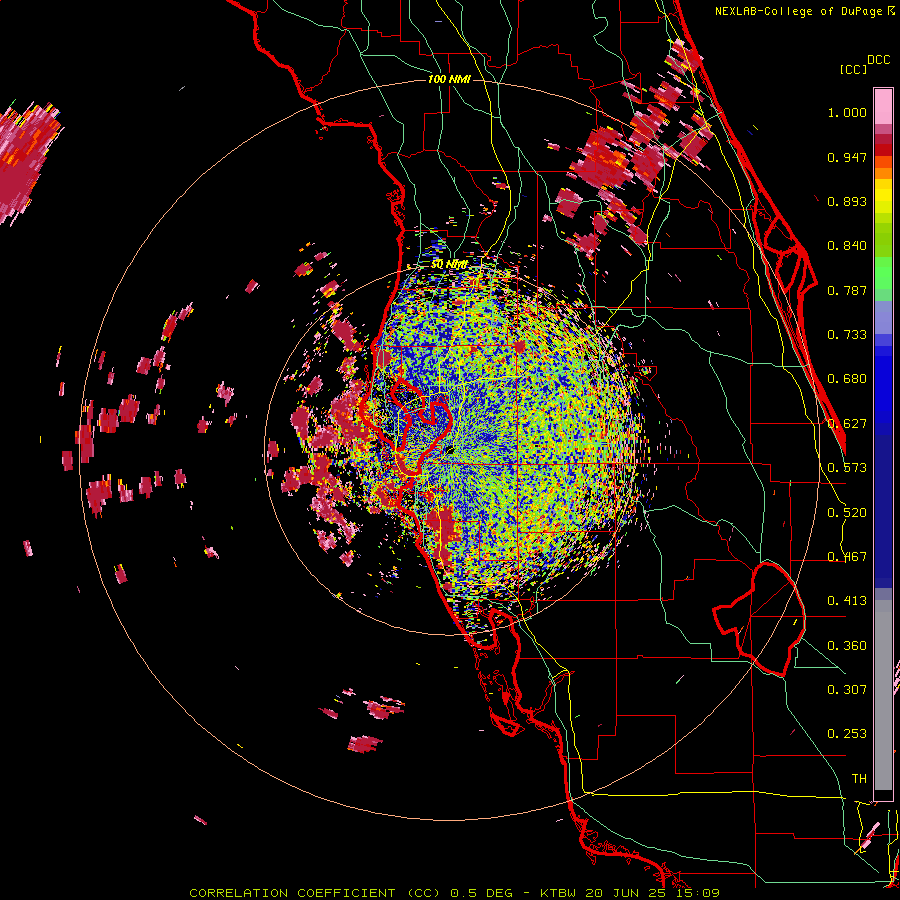Select the 0.253 legend value
This screenshot has height=900, width=900.
click(847, 734)
